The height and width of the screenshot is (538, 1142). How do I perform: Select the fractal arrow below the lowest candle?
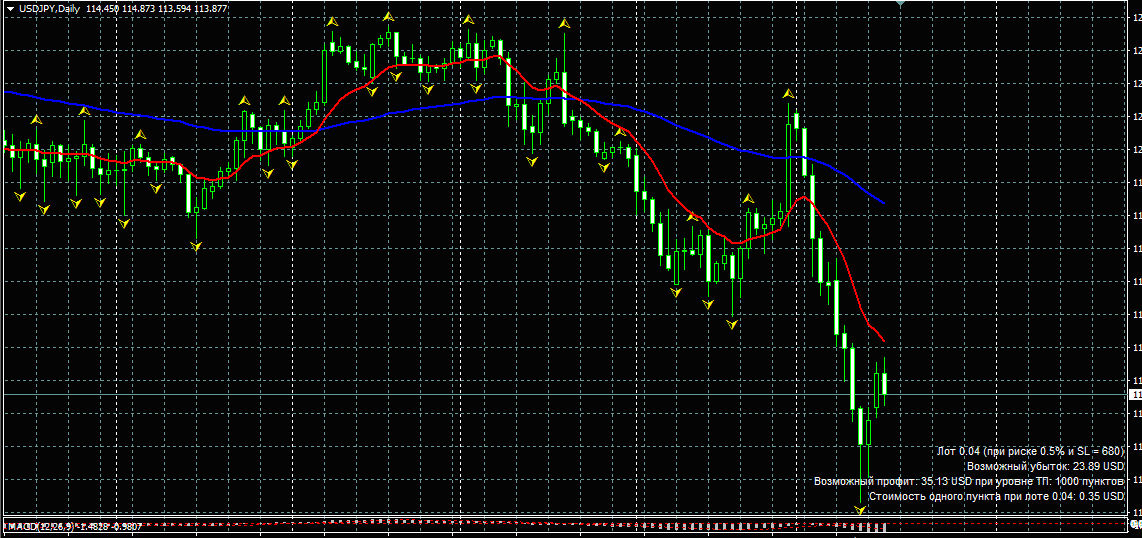tap(861, 511)
